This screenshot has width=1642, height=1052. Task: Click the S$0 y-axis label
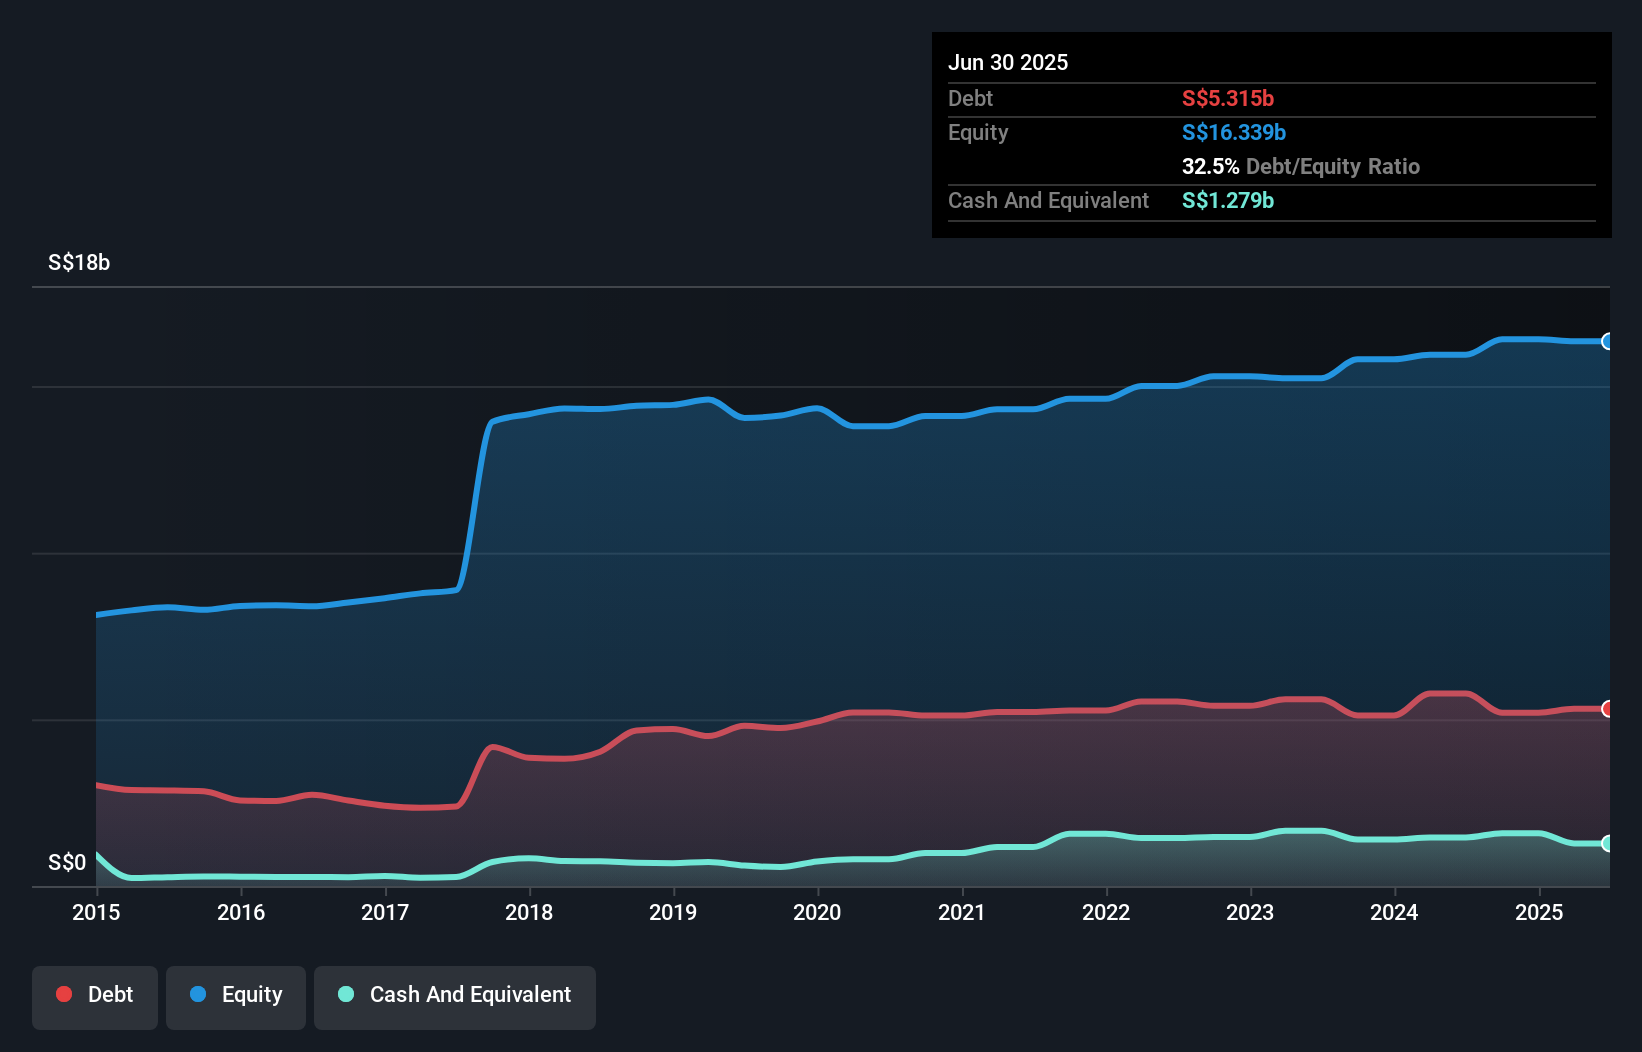tap(67, 863)
